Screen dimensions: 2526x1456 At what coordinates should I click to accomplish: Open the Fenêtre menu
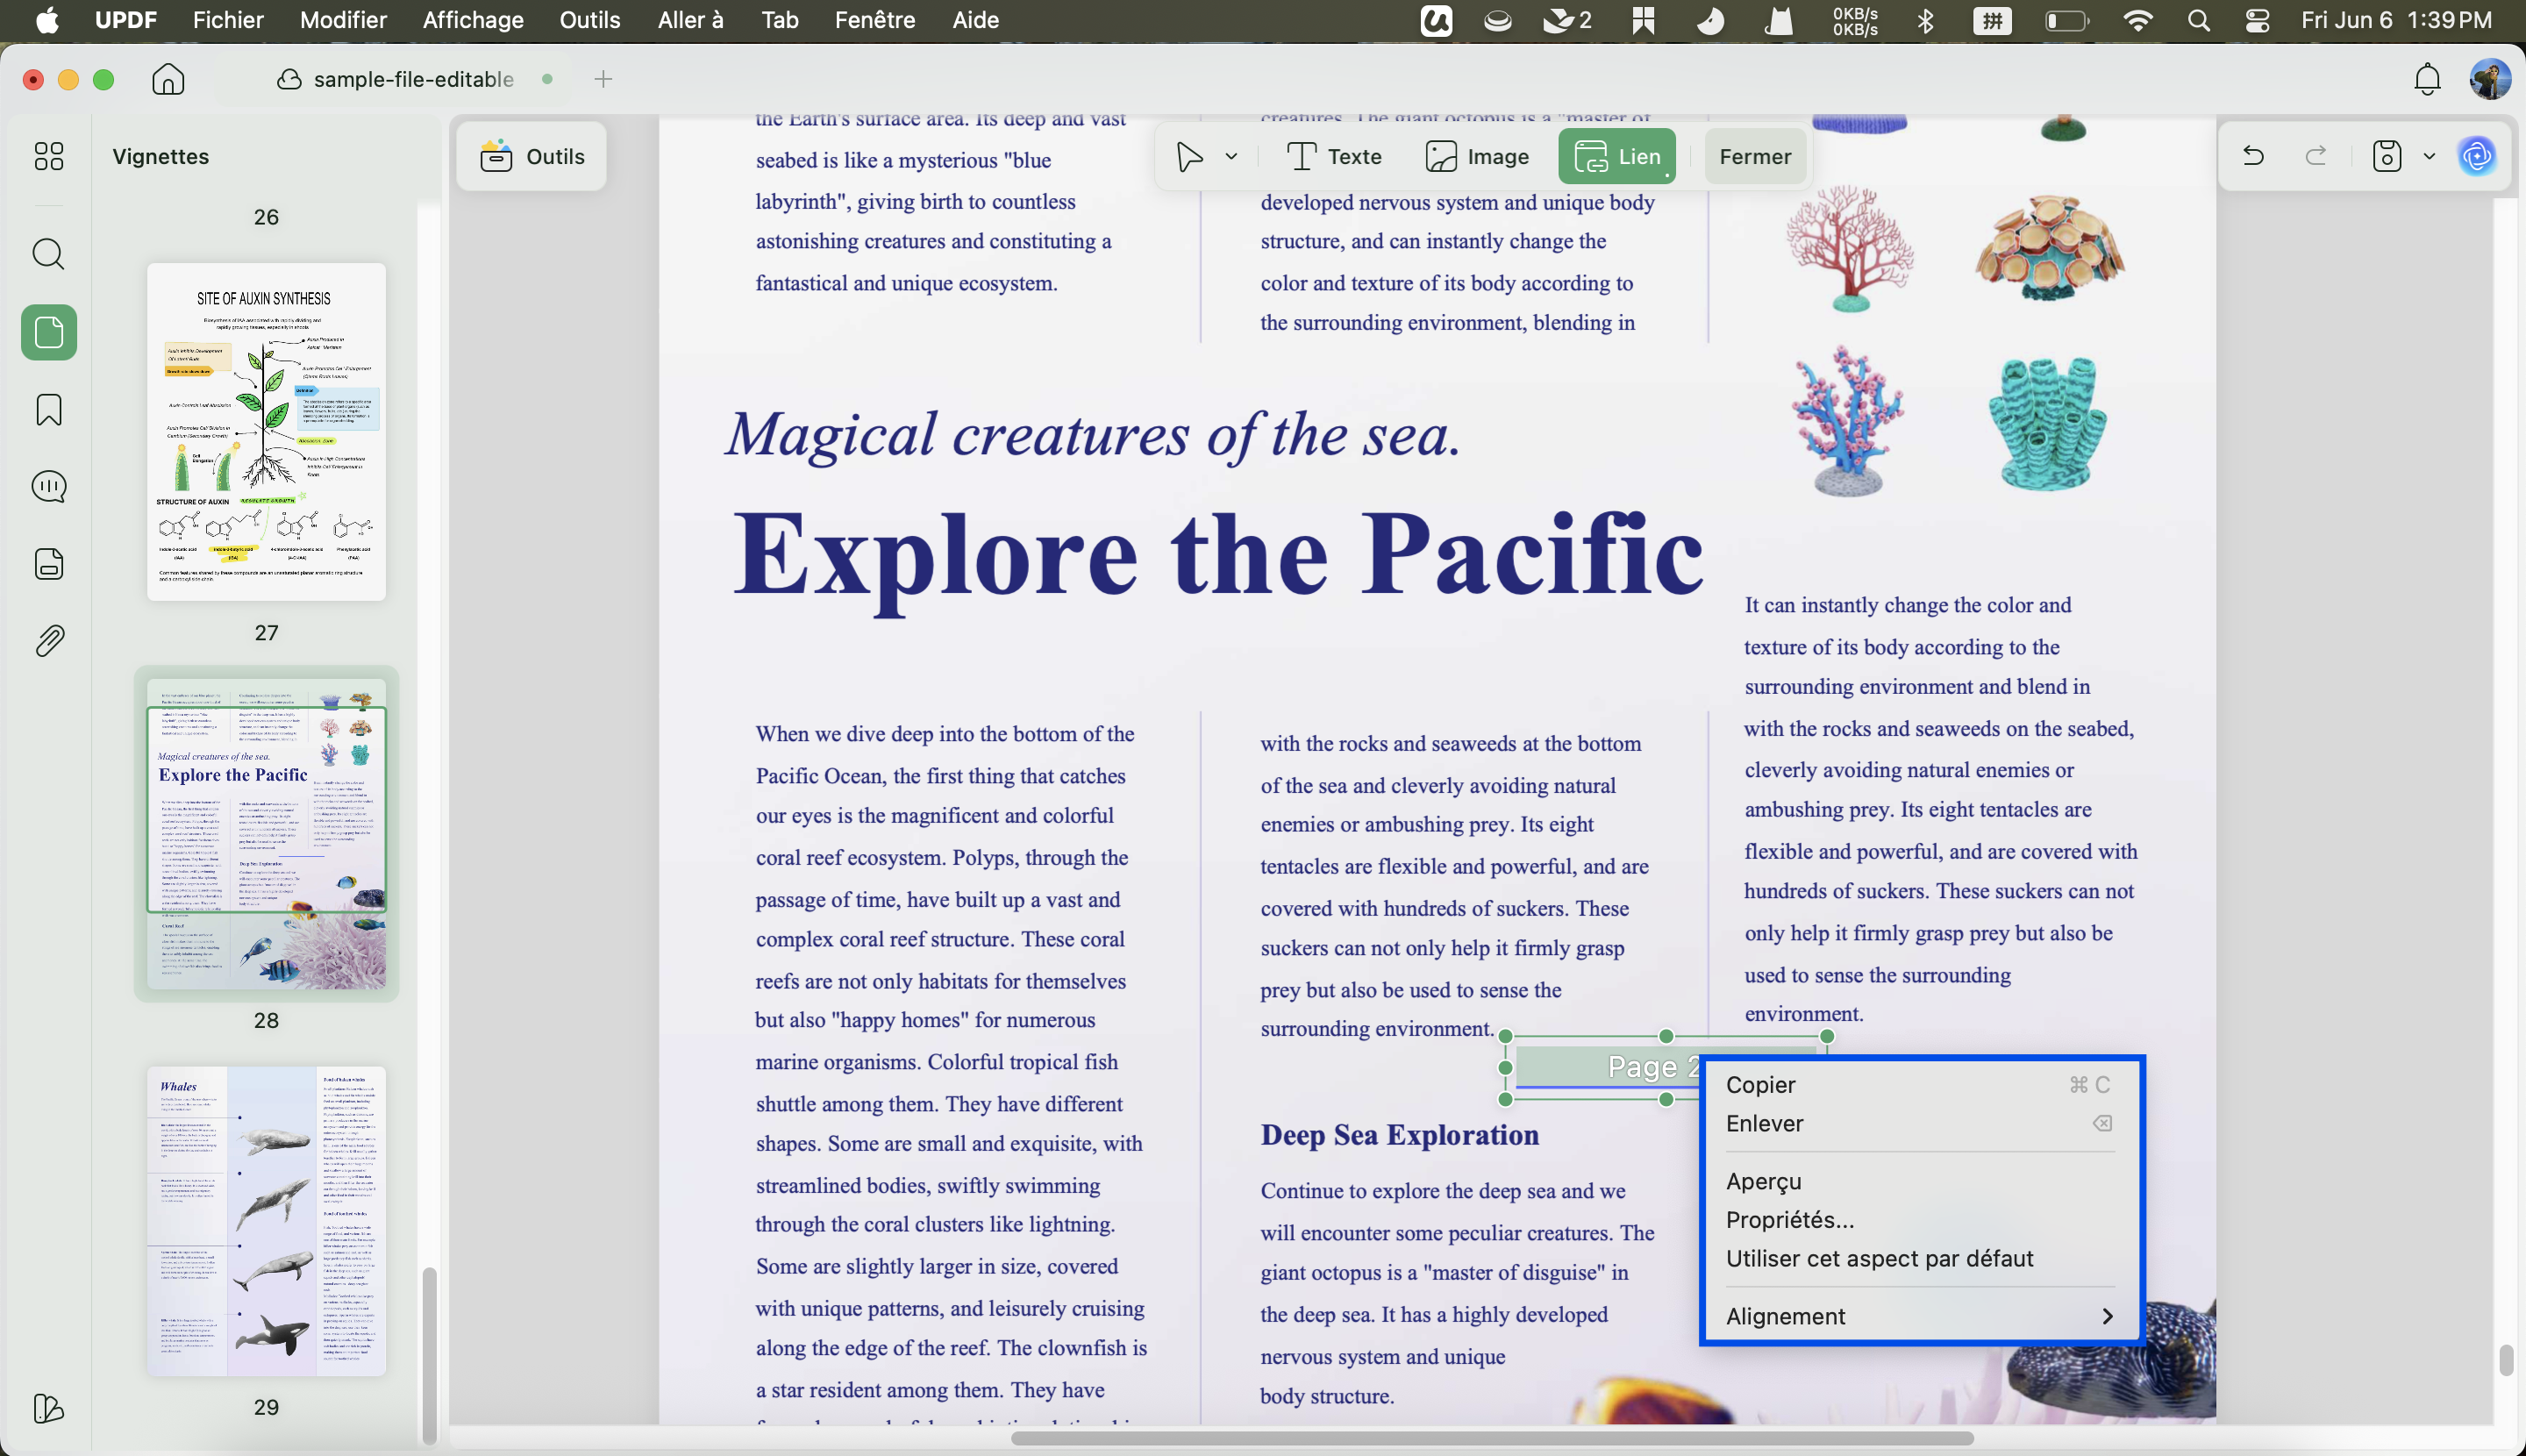[875, 20]
